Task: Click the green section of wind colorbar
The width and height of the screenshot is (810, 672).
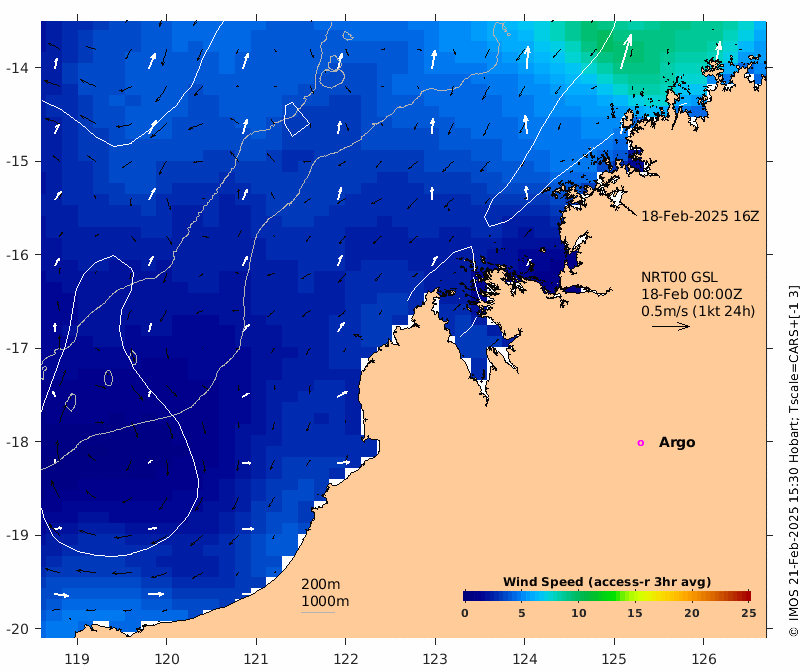Action: 601,596
